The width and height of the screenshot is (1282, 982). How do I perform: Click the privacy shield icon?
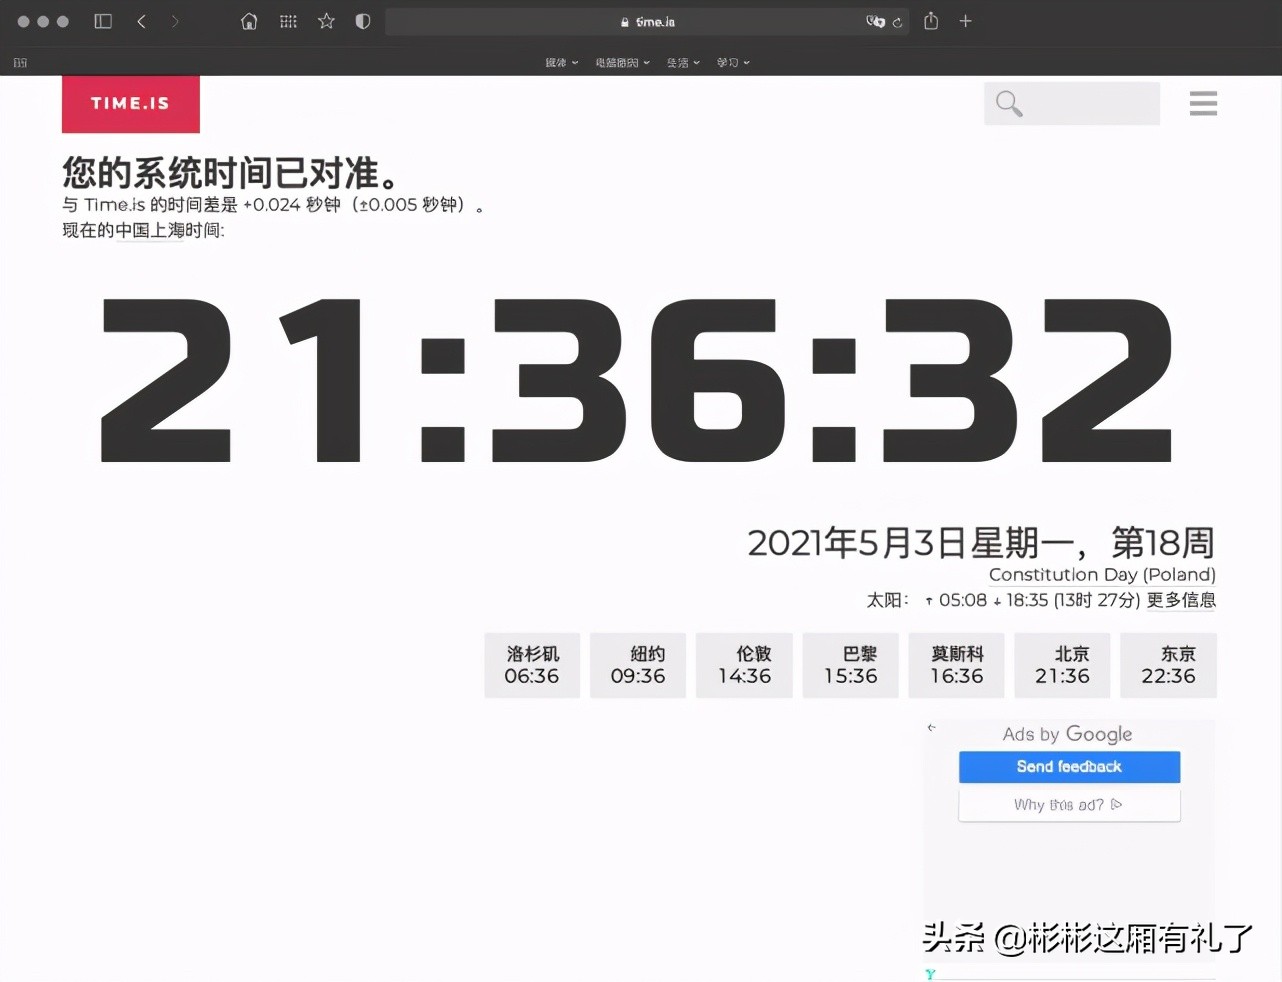click(x=362, y=21)
